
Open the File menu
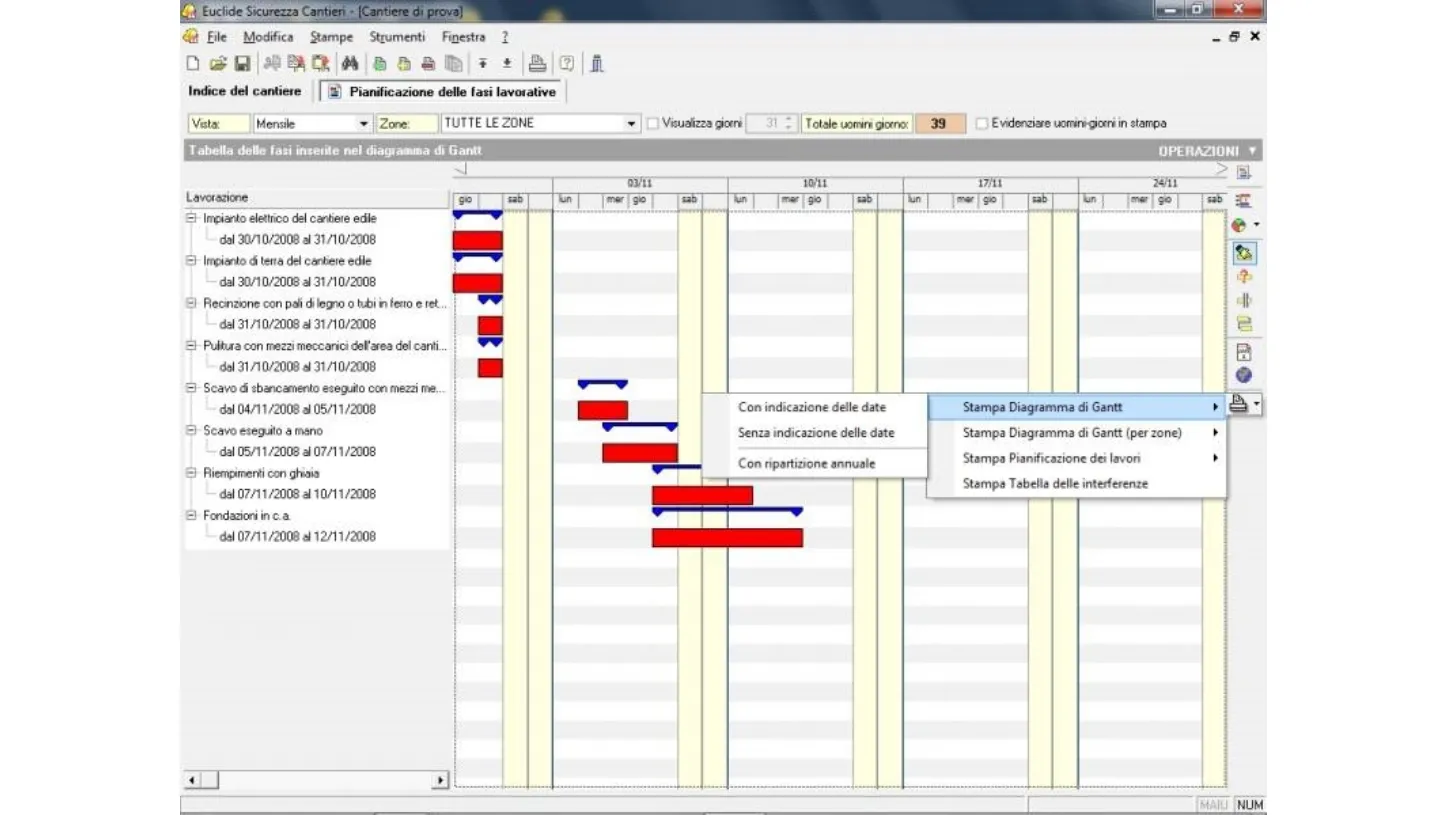tap(217, 37)
